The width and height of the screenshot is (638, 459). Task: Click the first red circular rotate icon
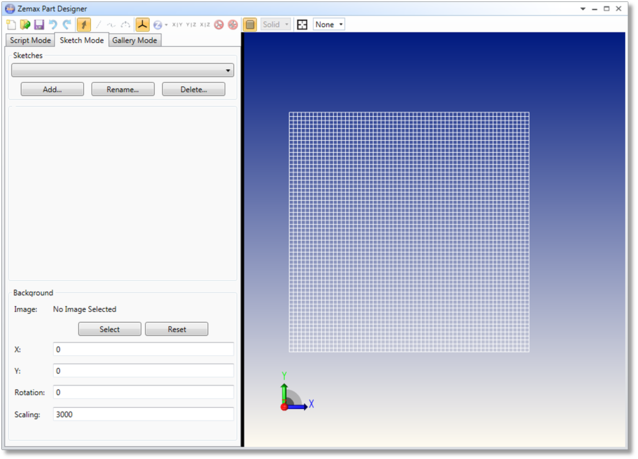pos(219,25)
